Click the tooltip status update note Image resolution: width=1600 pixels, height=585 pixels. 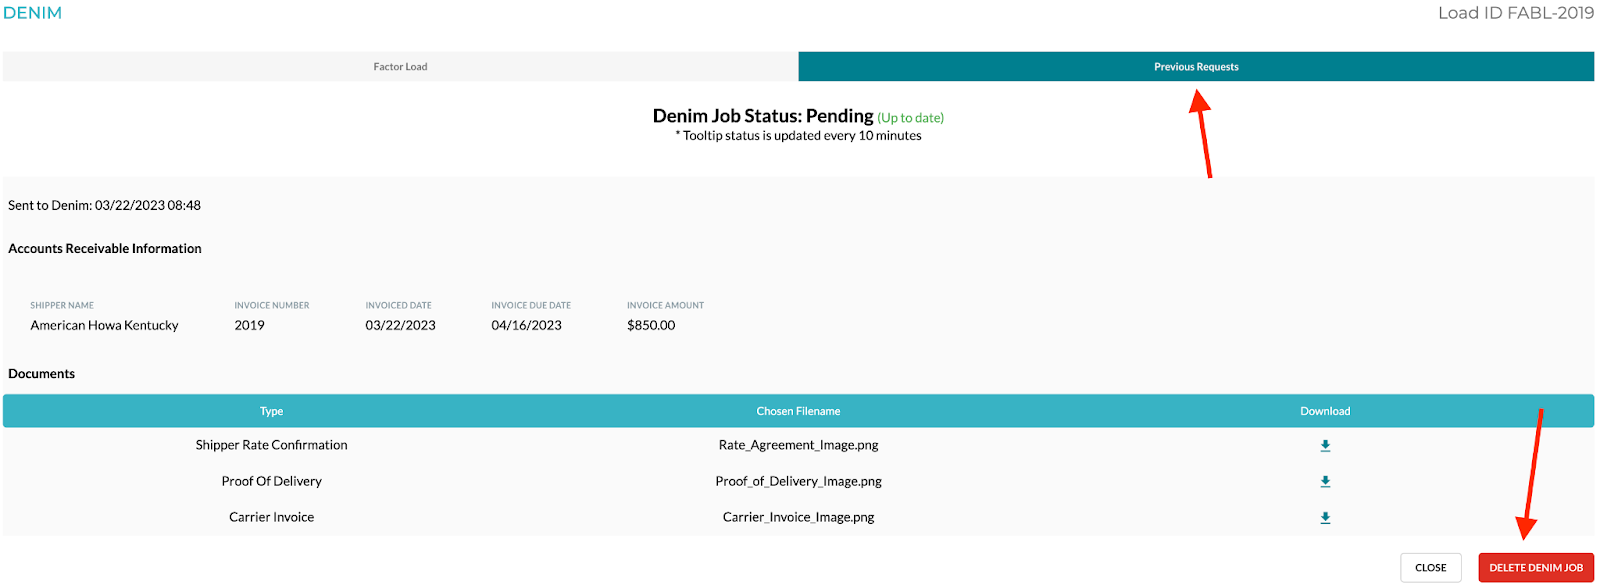tap(798, 136)
